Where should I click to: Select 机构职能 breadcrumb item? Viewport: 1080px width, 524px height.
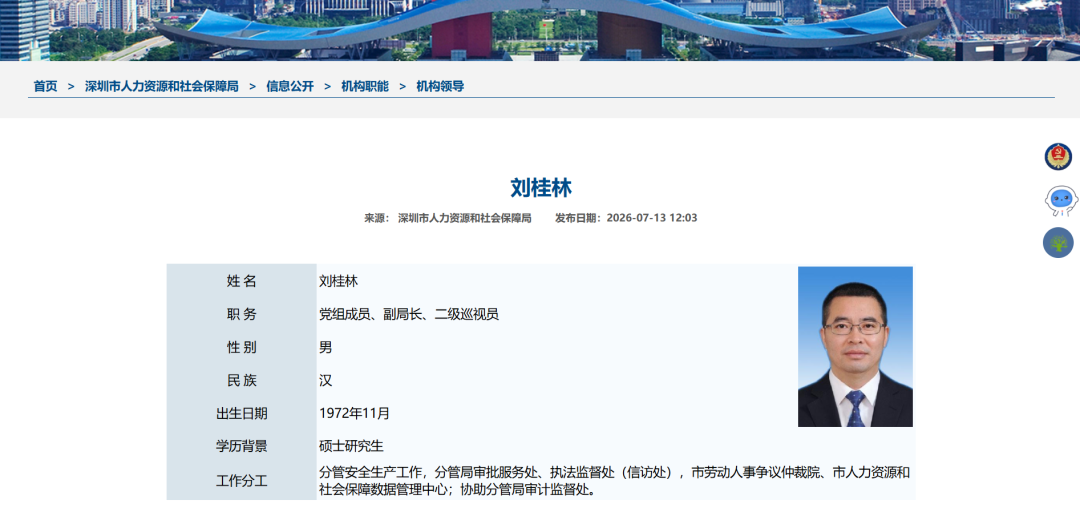pyautogui.click(x=365, y=86)
